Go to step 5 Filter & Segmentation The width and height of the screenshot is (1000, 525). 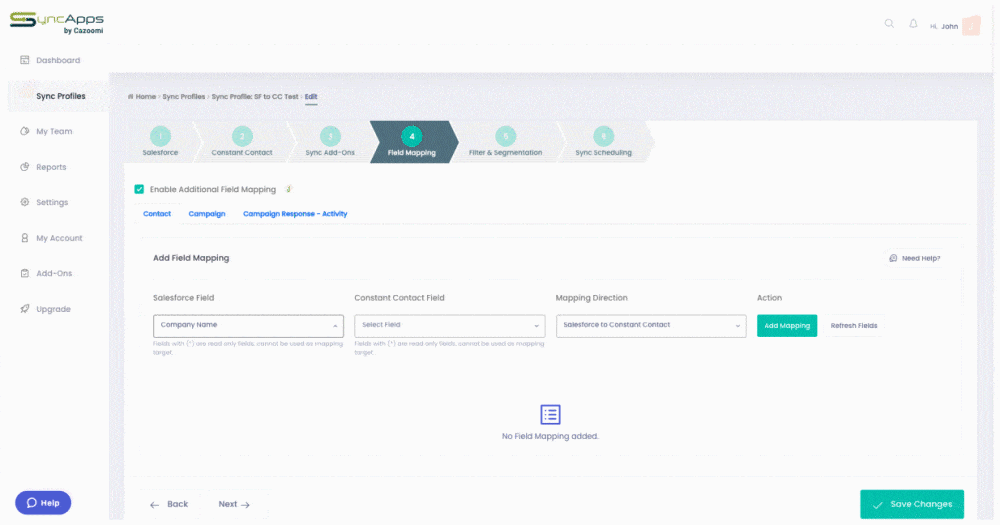point(506,142)
